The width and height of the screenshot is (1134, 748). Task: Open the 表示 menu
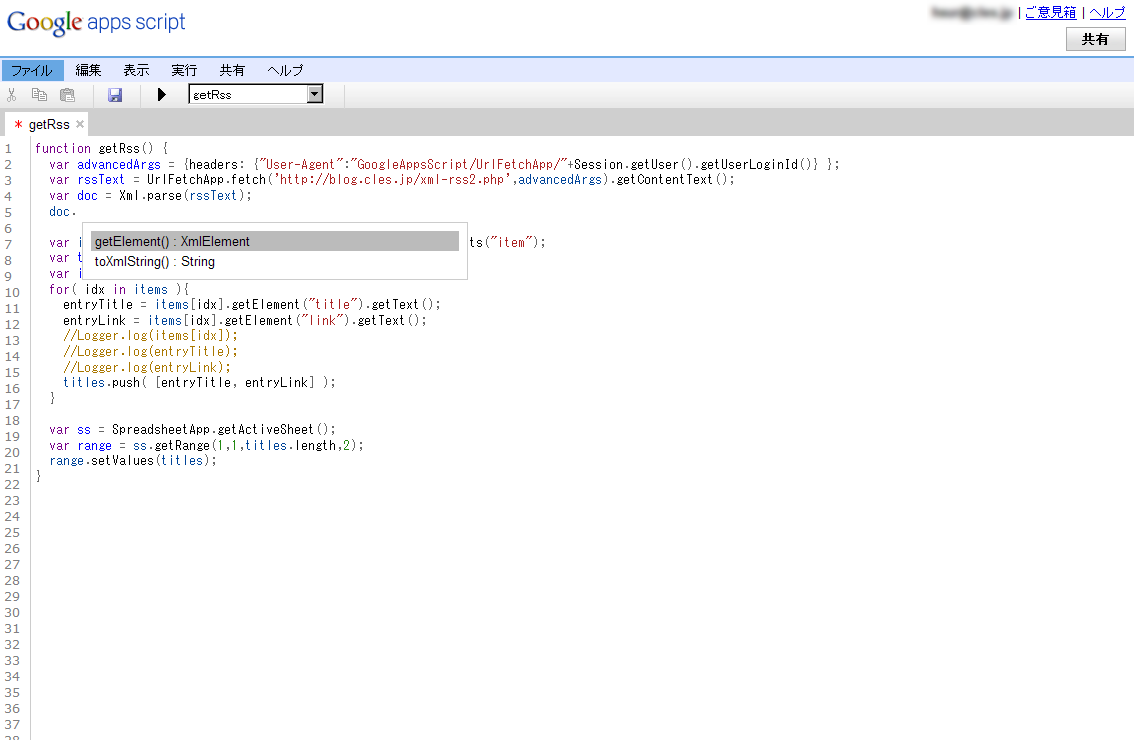click(136, 70)
